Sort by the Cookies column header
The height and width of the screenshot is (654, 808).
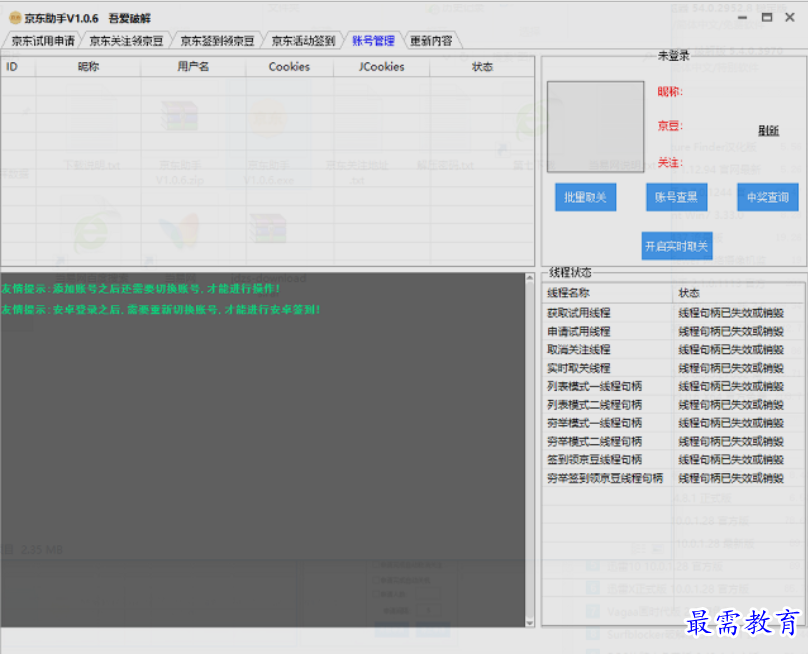point(289,66)
